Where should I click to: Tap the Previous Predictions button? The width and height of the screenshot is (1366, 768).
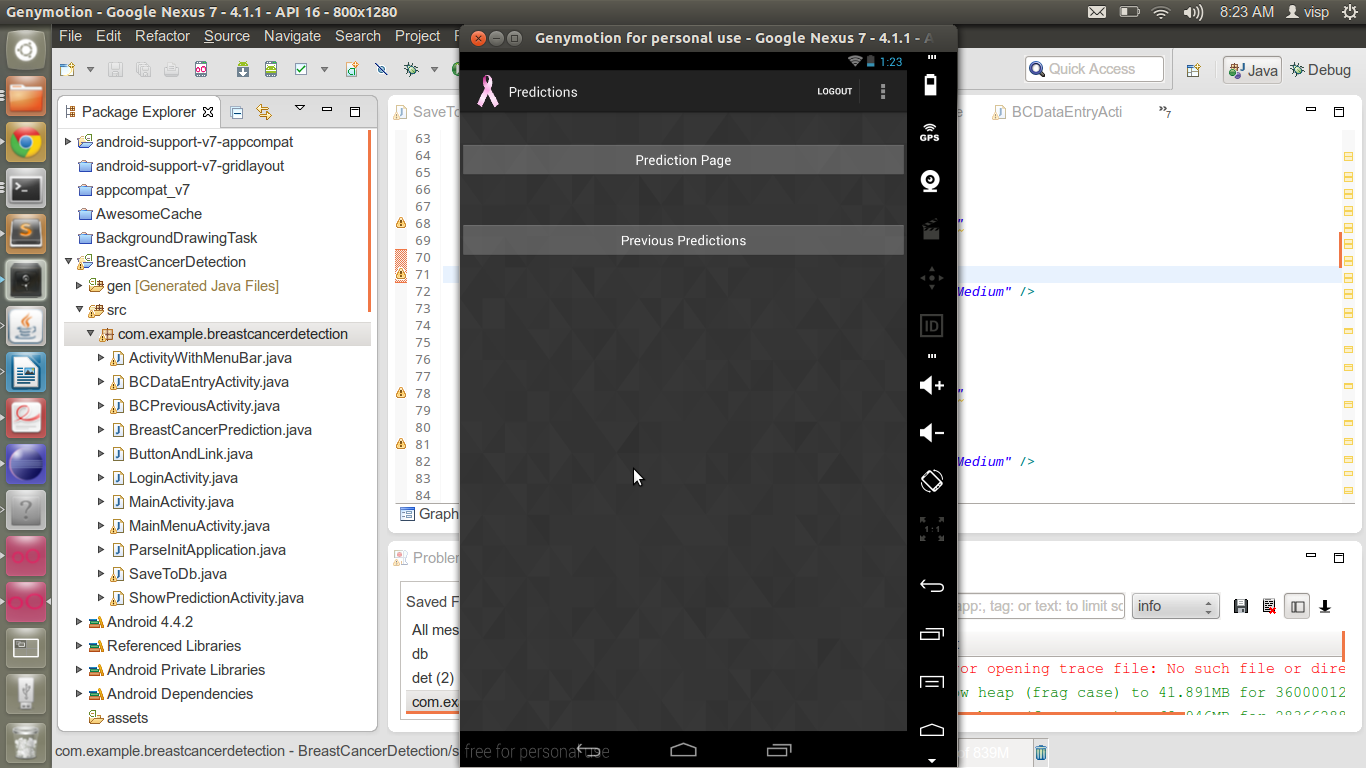(x=683, y=240)
